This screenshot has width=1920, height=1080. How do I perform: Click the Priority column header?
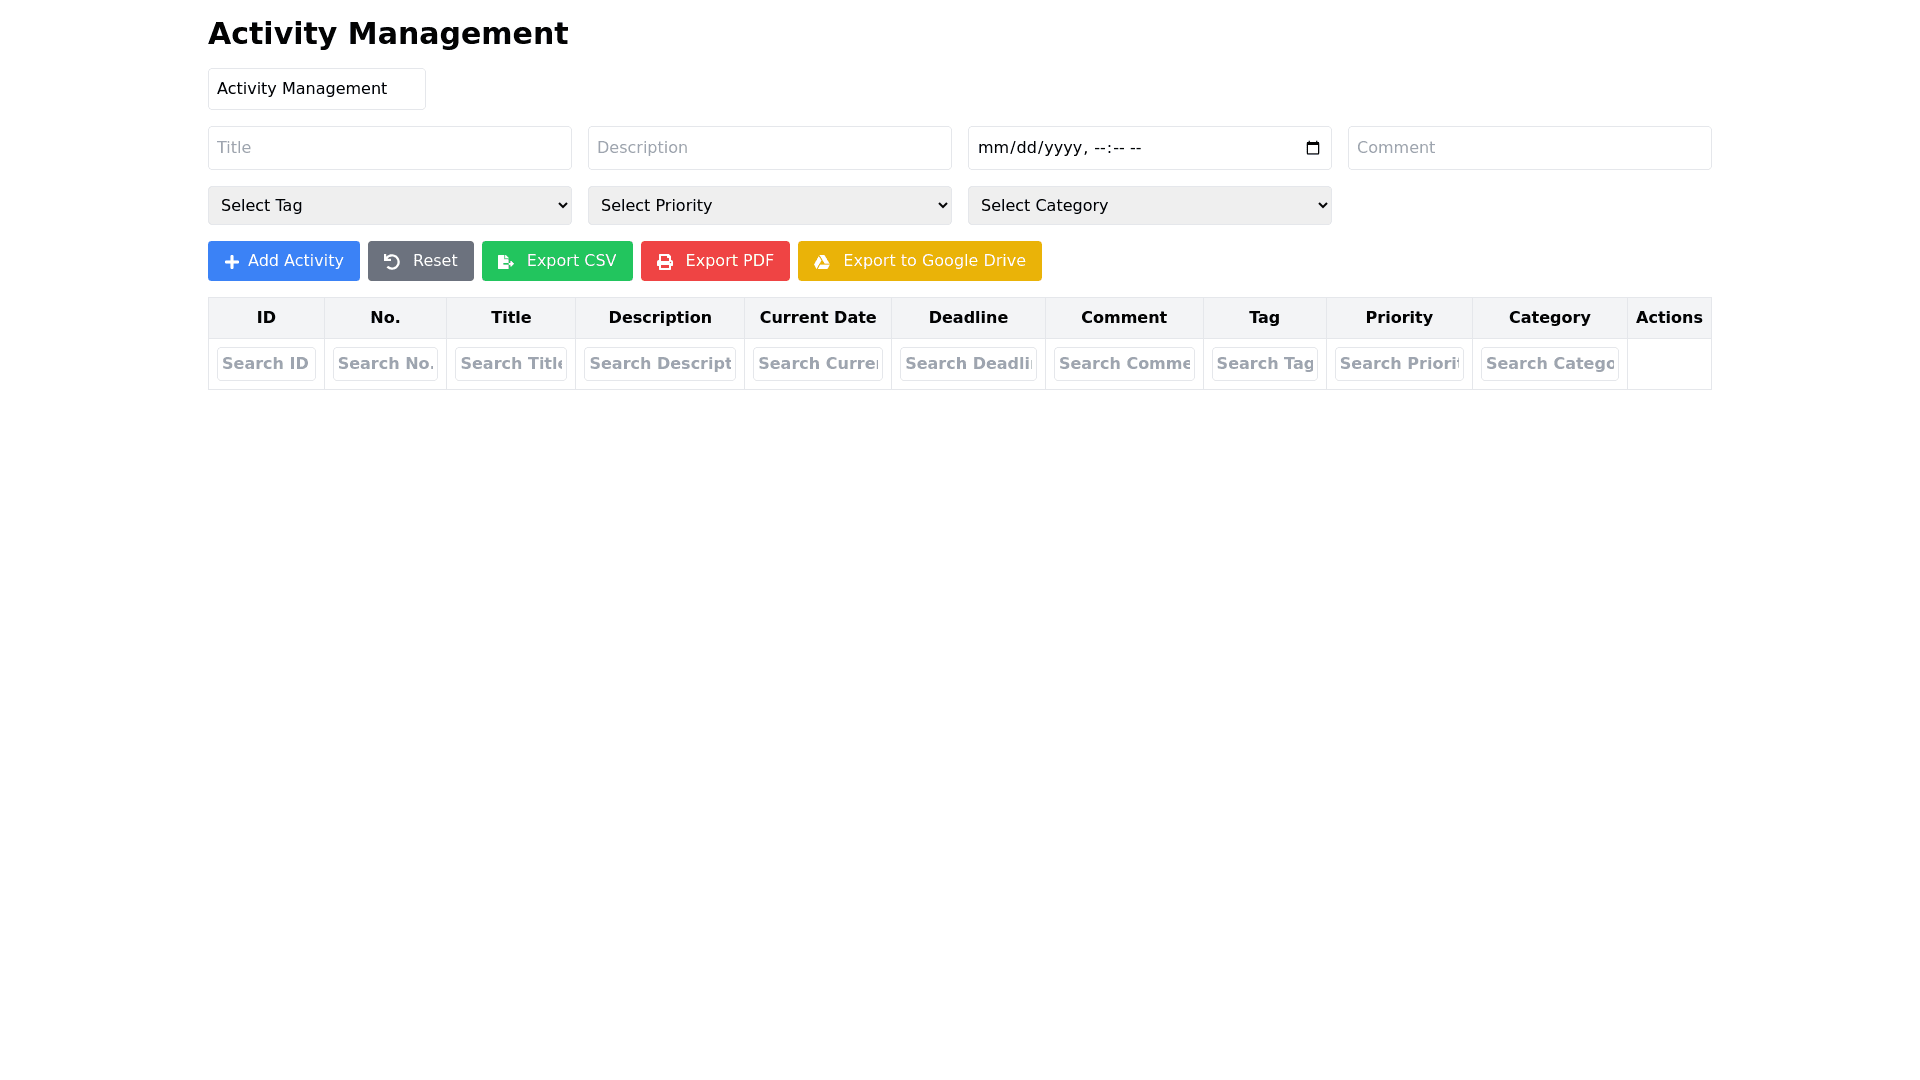pos(1399,318)
